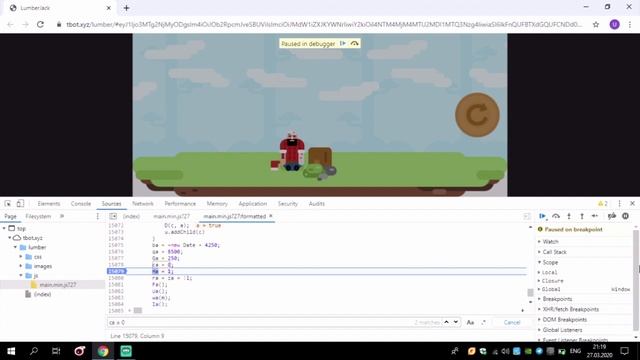Toggle Pause on exceptions
Viewport: 640px width, 360px height.
(x=625, y=216)
